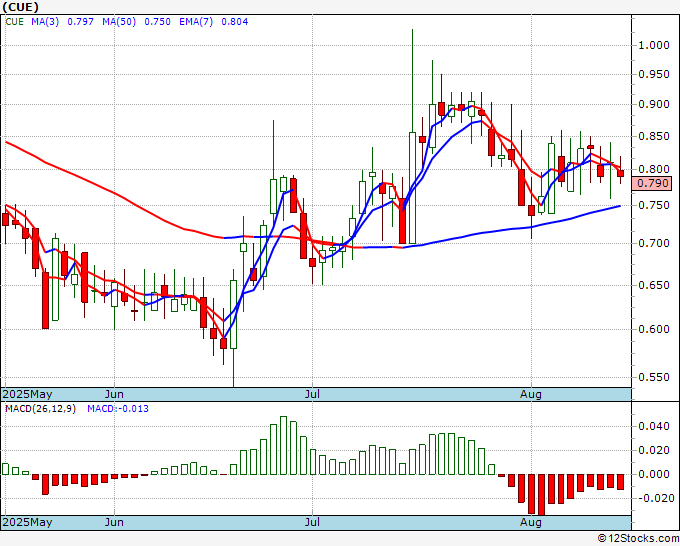Click the MACD(26,12,9) indicator label

[x=41, y=409]
